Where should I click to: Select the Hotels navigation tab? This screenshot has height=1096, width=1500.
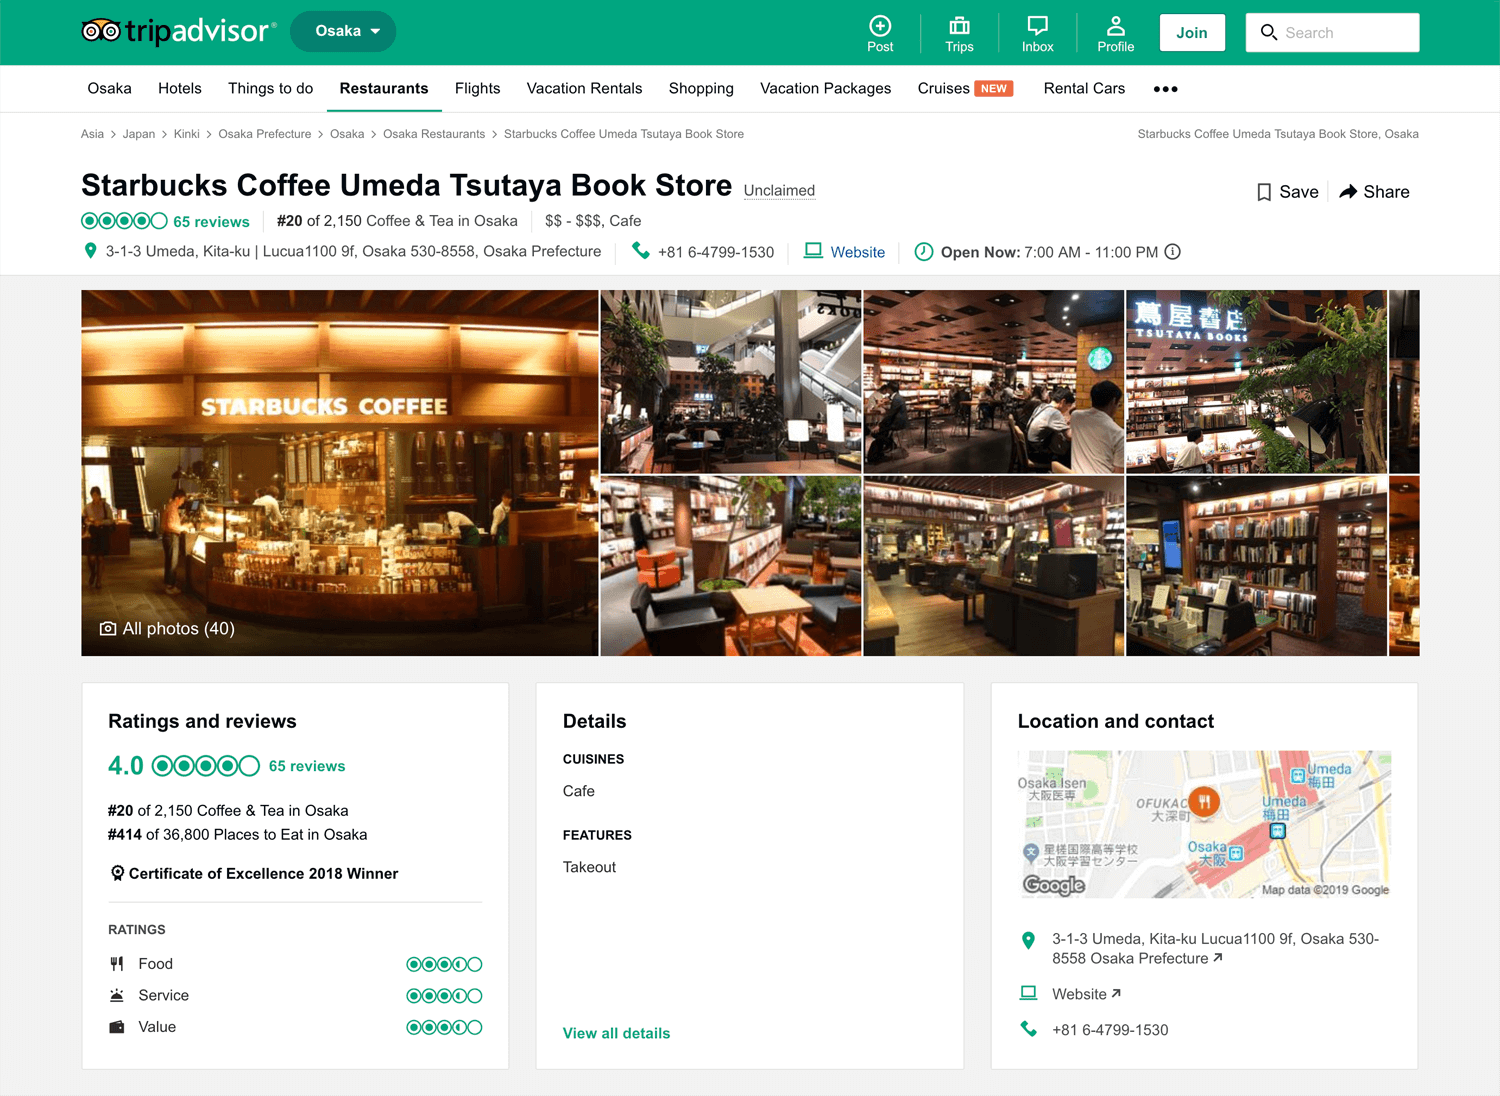pyautogui.click(x=180, y=88)
